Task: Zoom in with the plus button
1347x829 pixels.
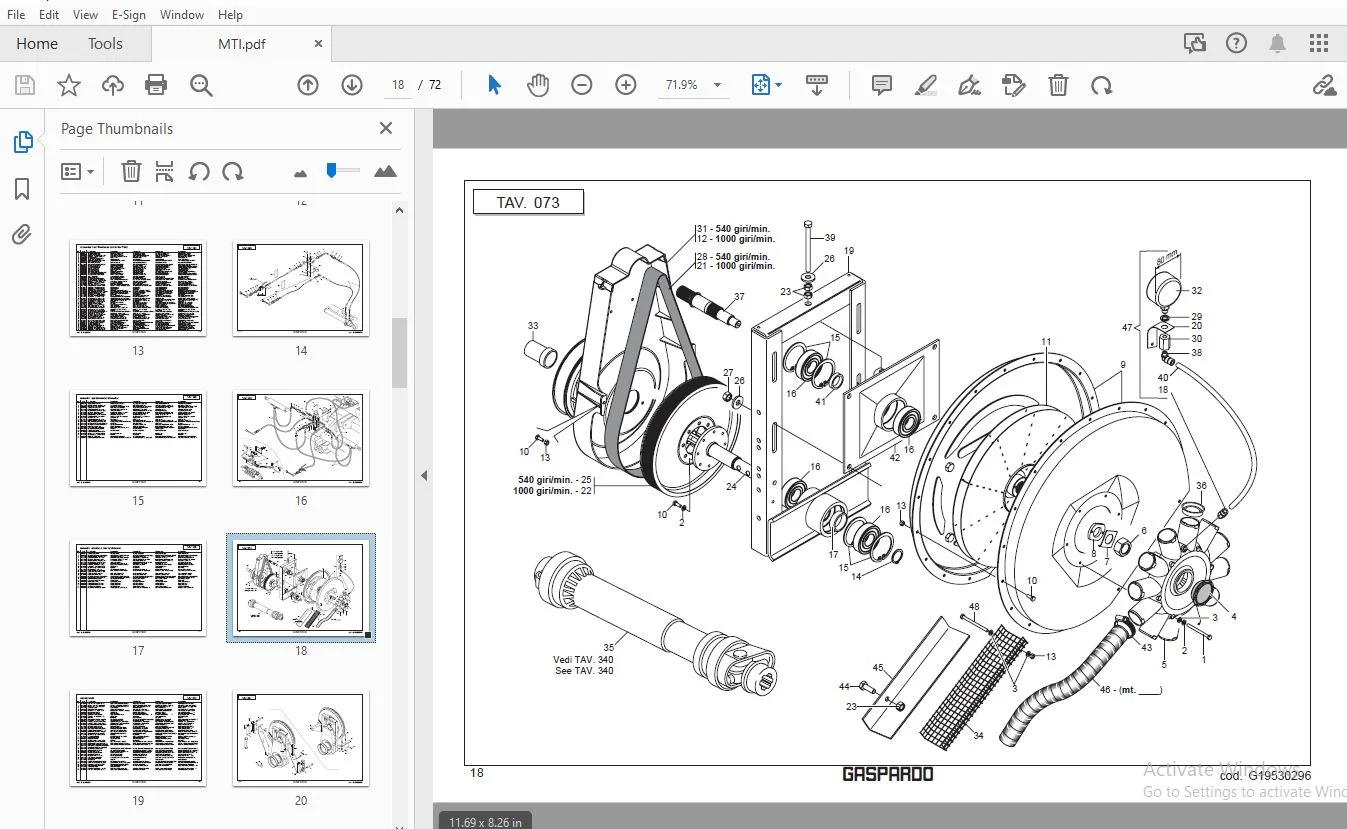Action: click(626, 86)
